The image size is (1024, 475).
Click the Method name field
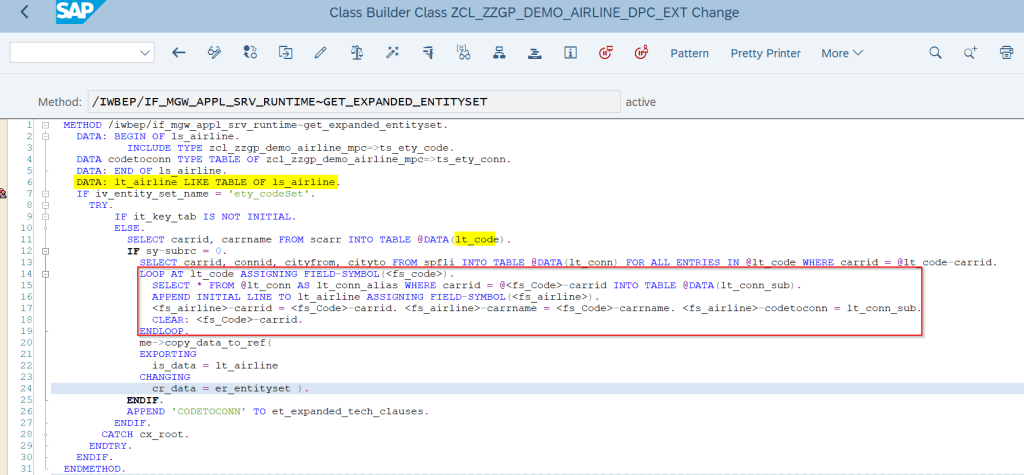(x=352, y=102)
